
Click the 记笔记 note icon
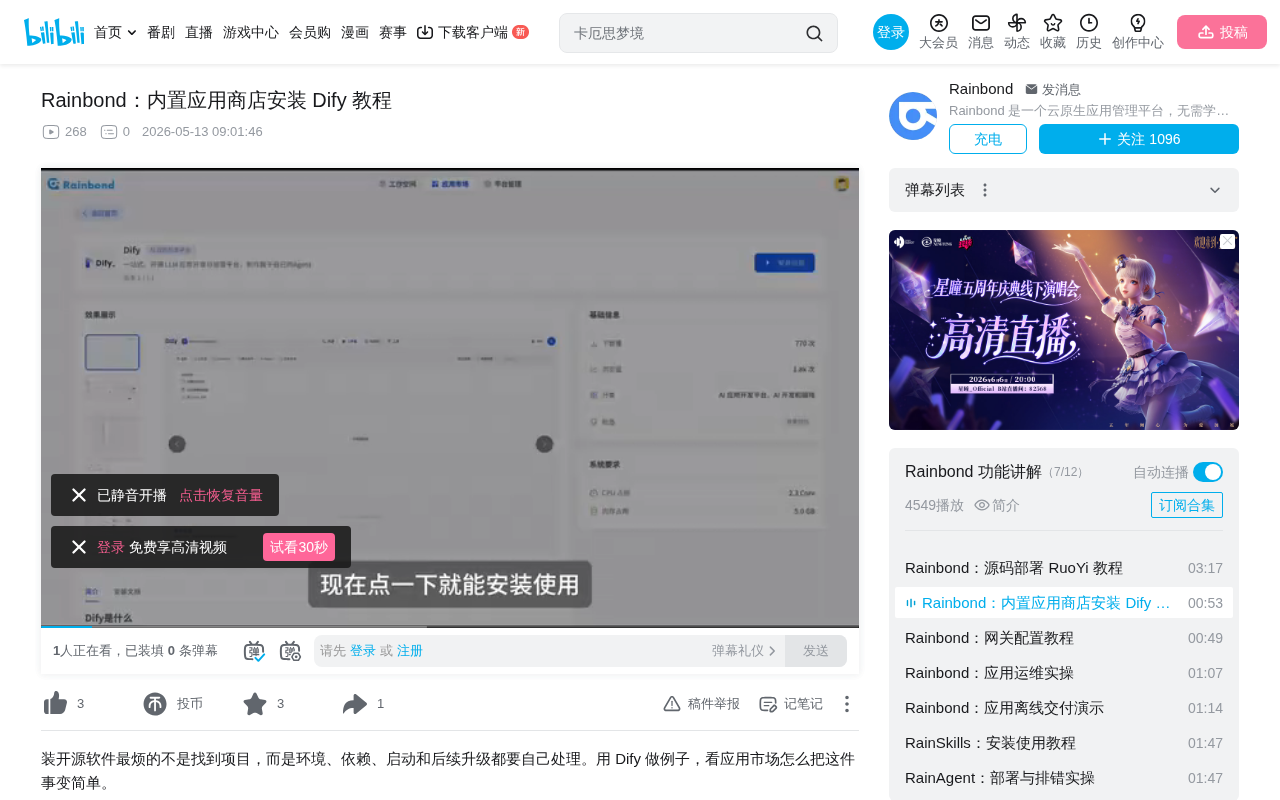(x=768, y=704)
